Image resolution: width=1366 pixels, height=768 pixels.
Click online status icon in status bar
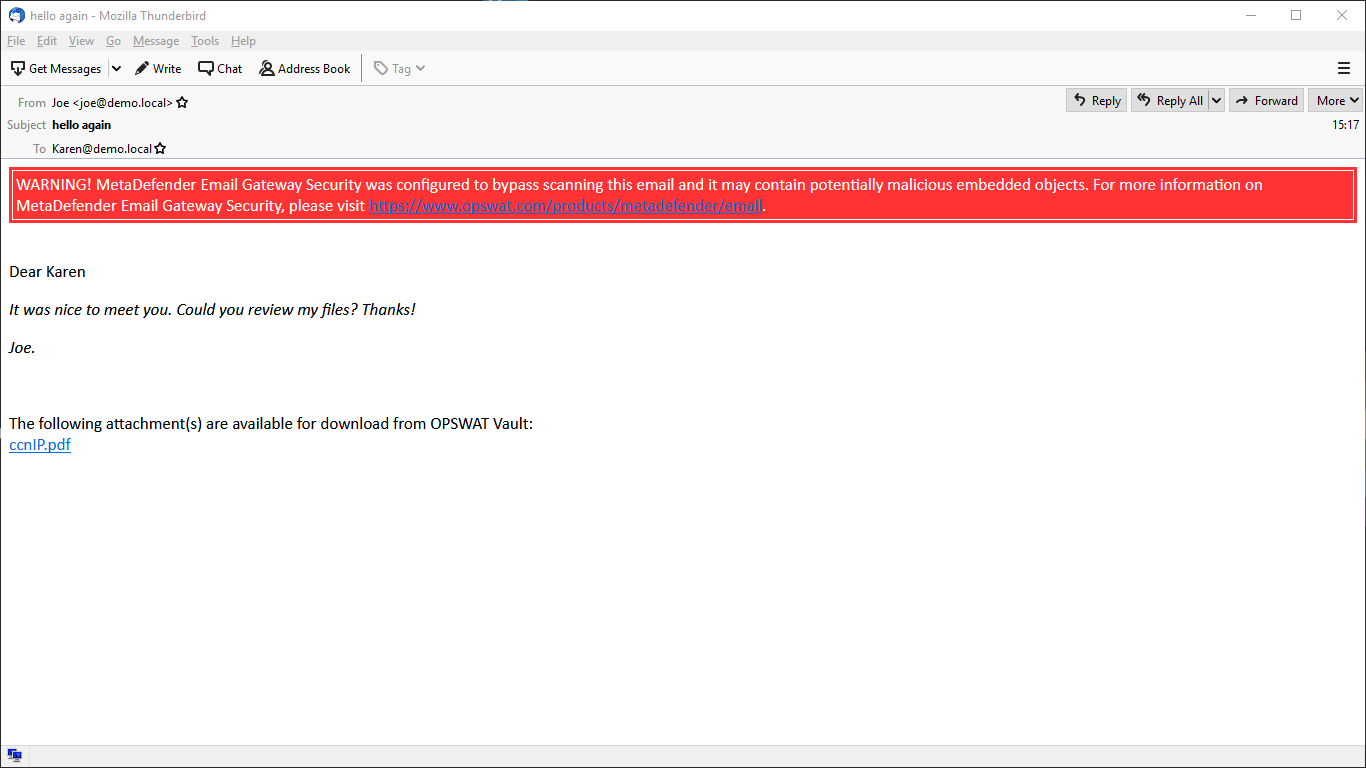pyautogui.click(x=14, y=756)
